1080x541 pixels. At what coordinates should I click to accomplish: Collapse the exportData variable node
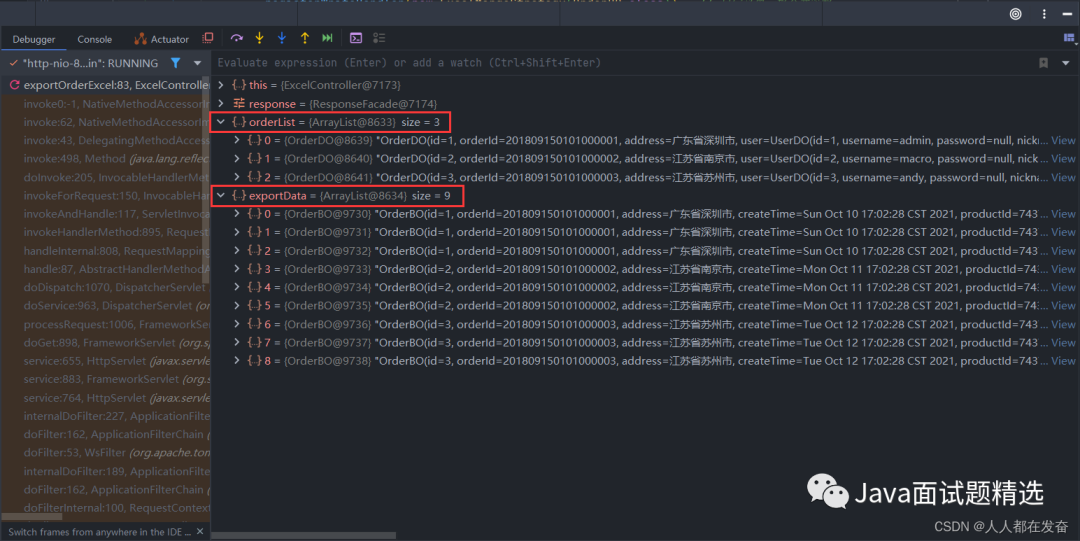click(x=221, y=196)
